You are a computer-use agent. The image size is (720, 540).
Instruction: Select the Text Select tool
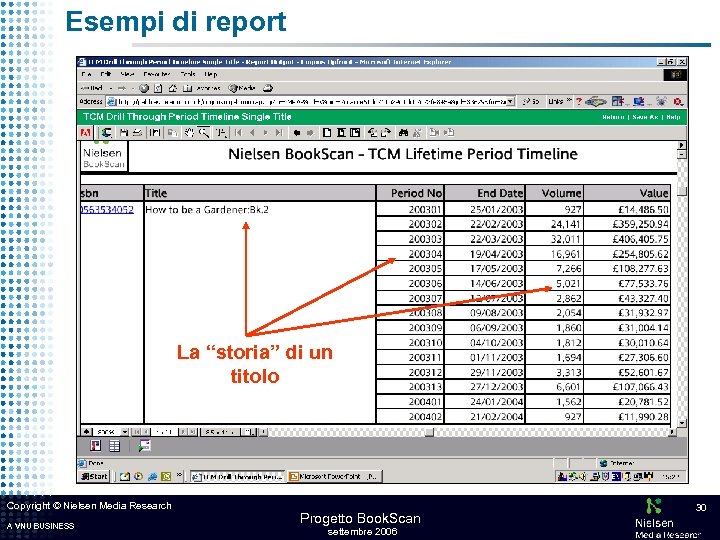221,133
